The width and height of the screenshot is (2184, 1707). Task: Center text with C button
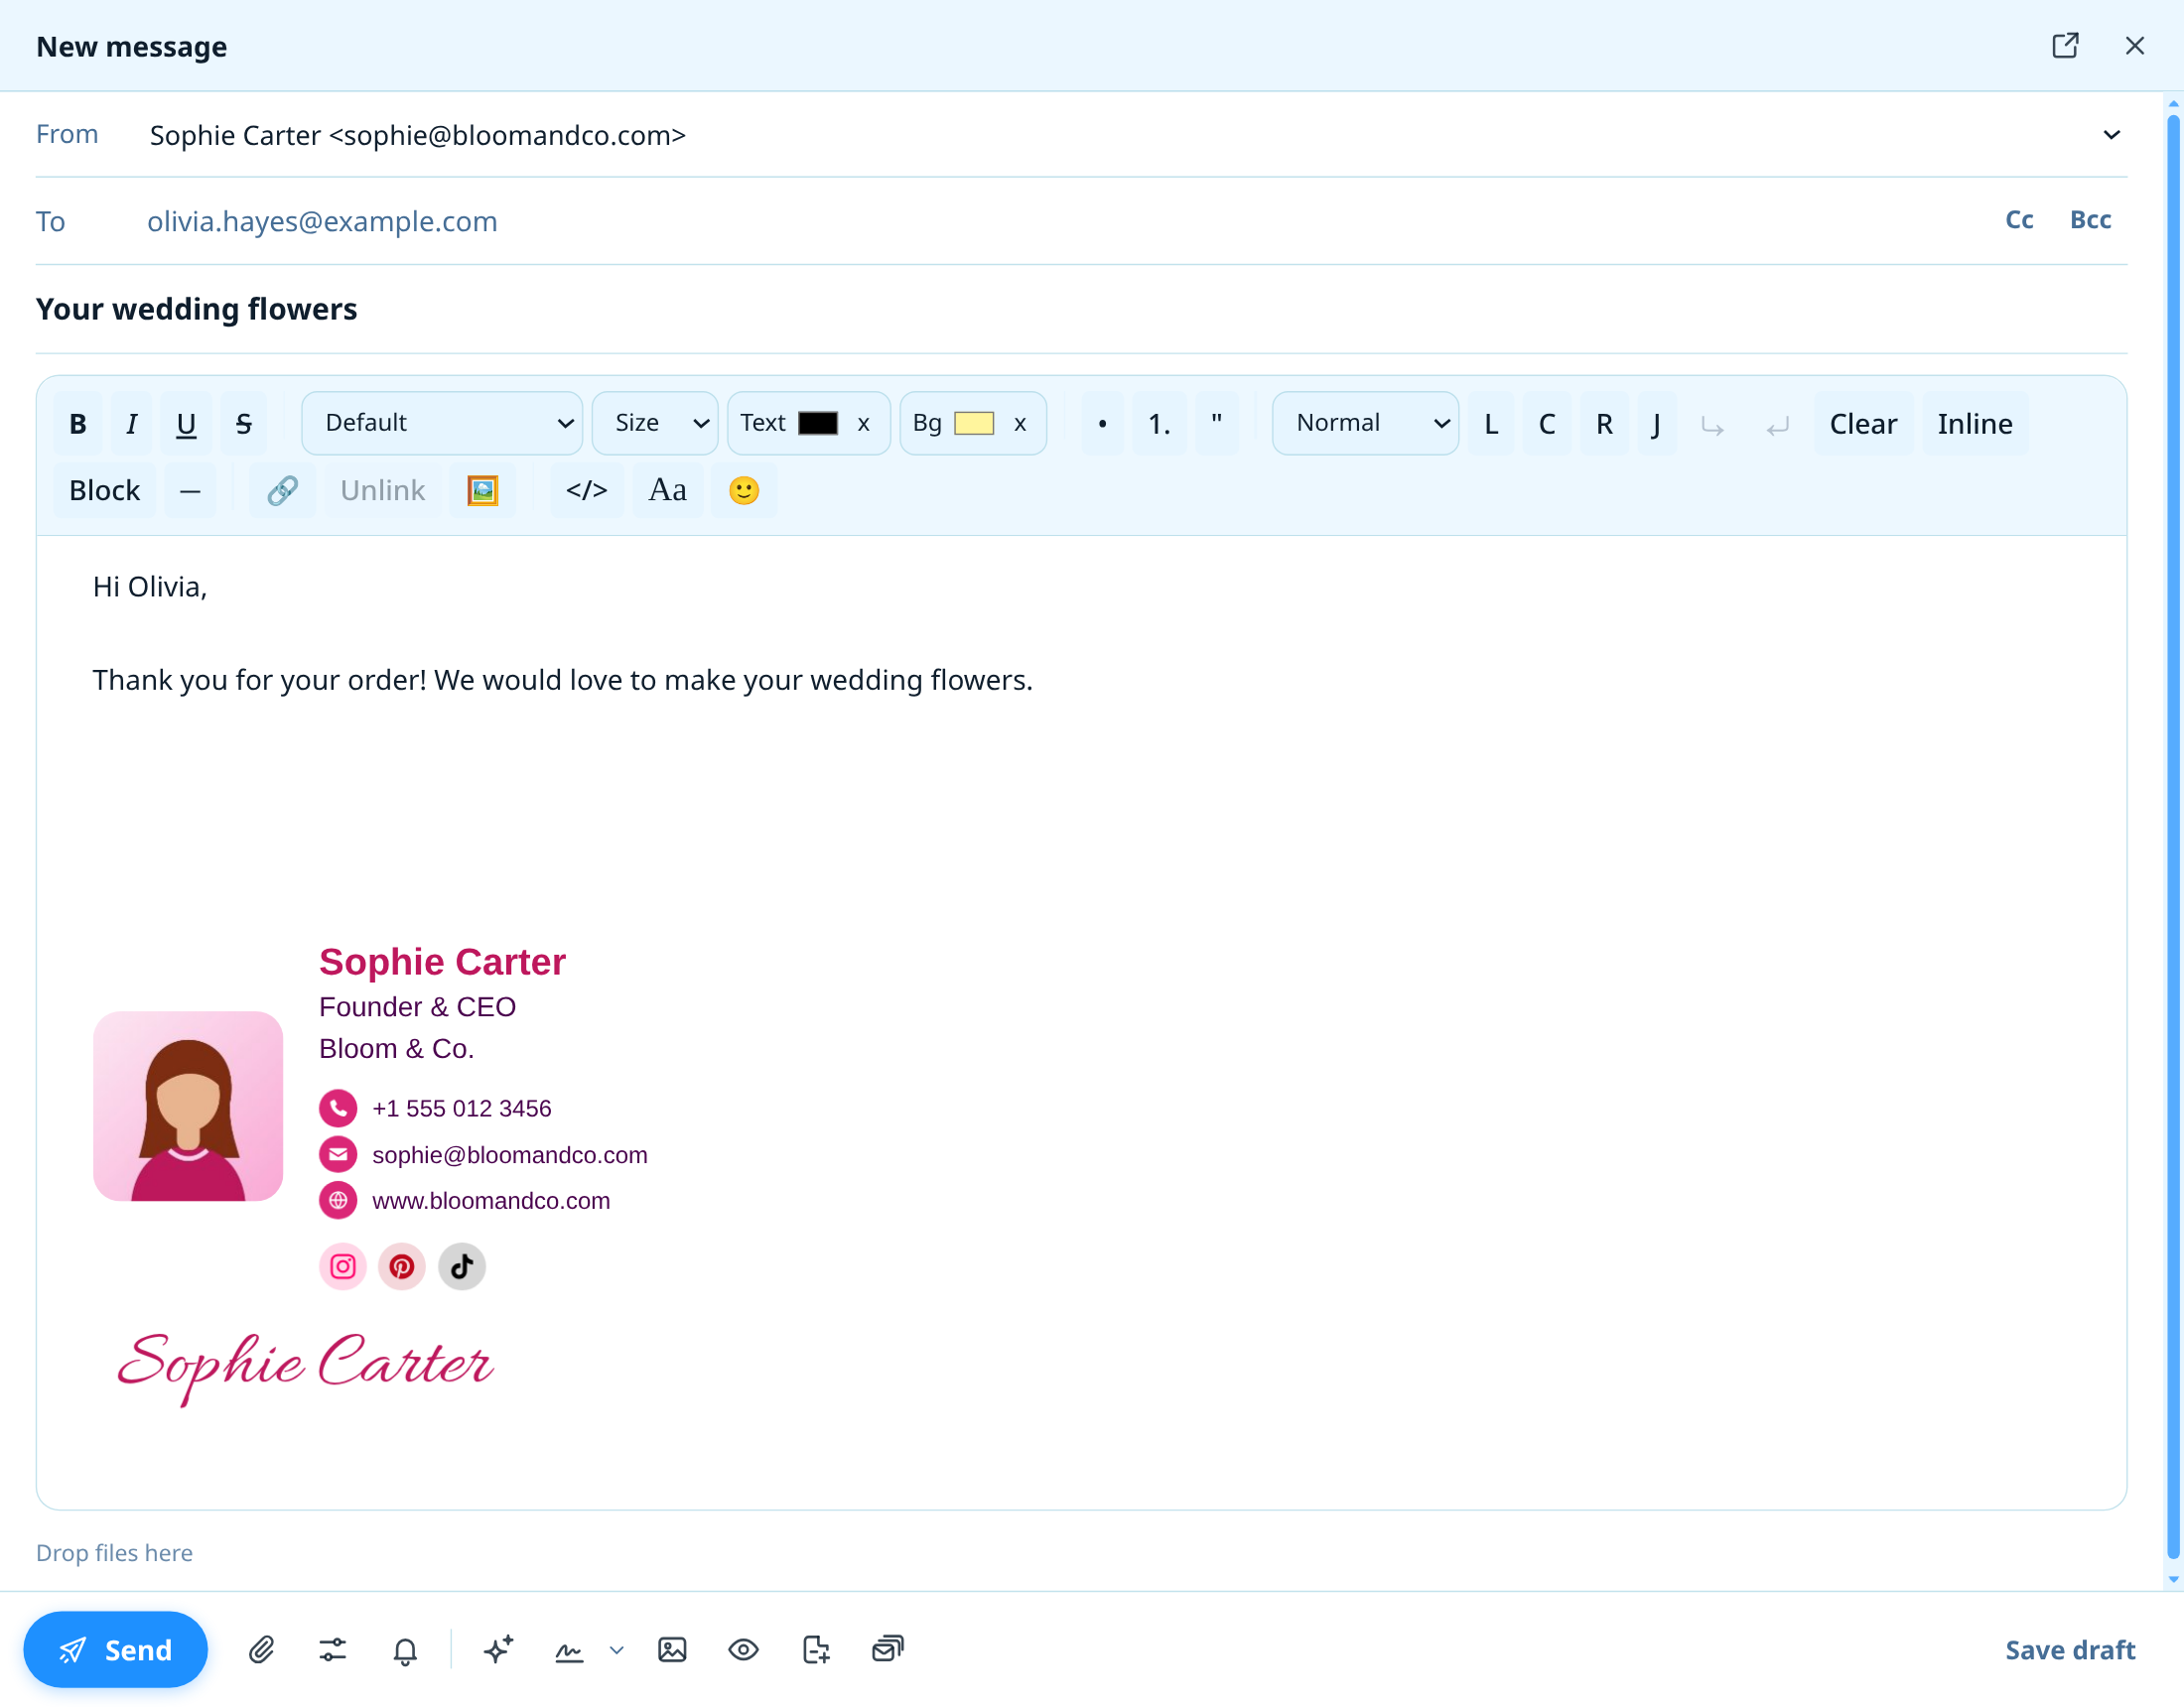point(1547,424)
